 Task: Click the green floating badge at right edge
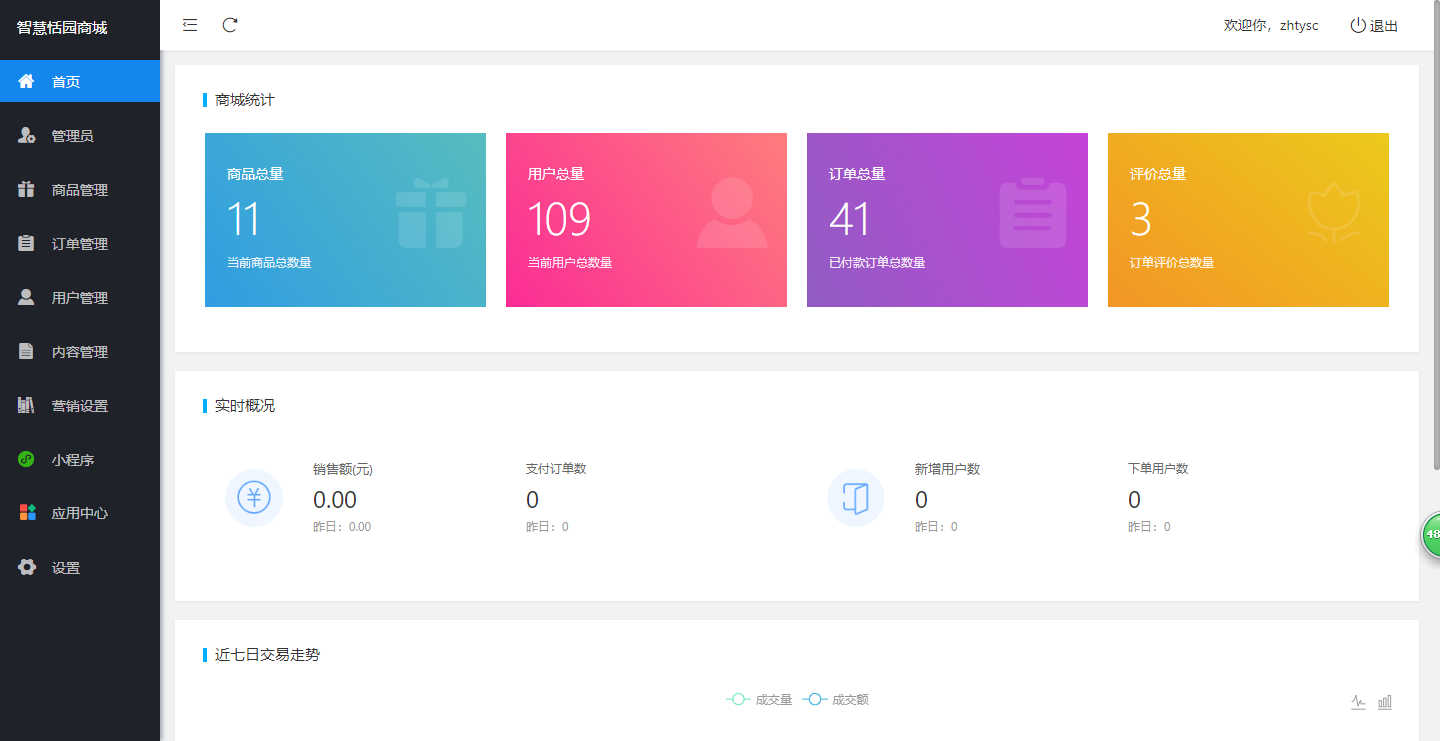tap(1431, 534)
